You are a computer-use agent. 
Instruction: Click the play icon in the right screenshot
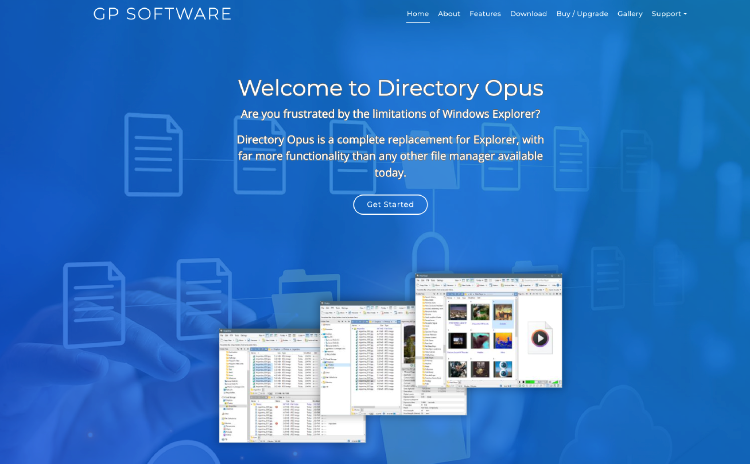540,338
